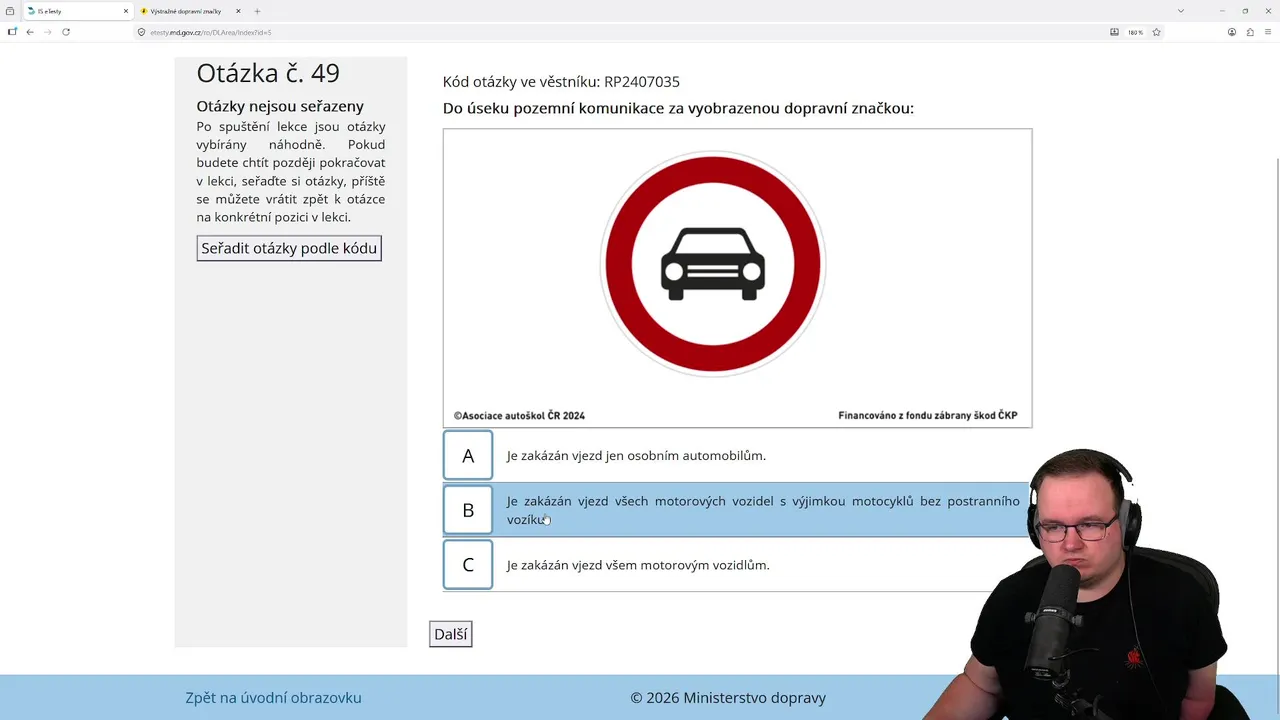This screenshot has width=1280, height=720.
Task: Click the install/save page icon in address bar
Action: (x=1114, y=32)
